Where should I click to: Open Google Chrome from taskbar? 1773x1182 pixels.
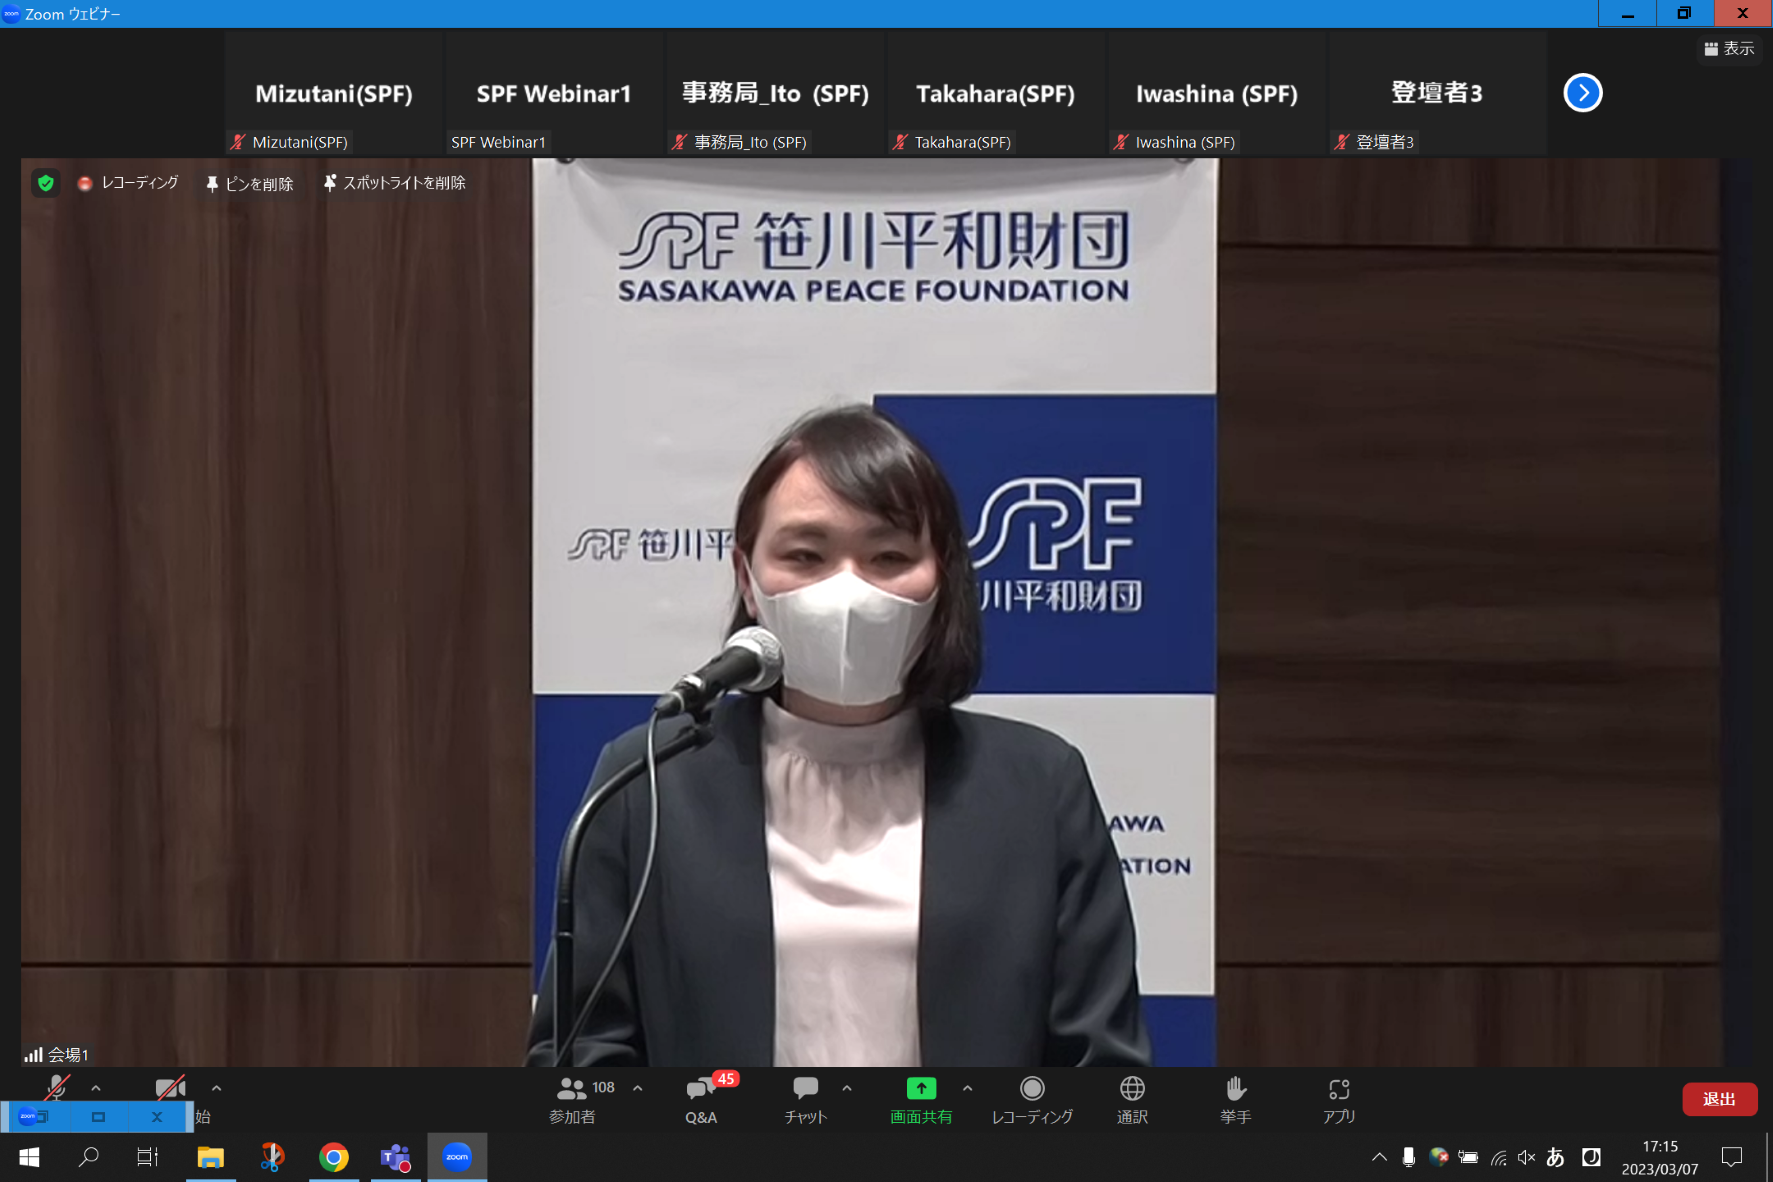click(x=334, y=1157)
